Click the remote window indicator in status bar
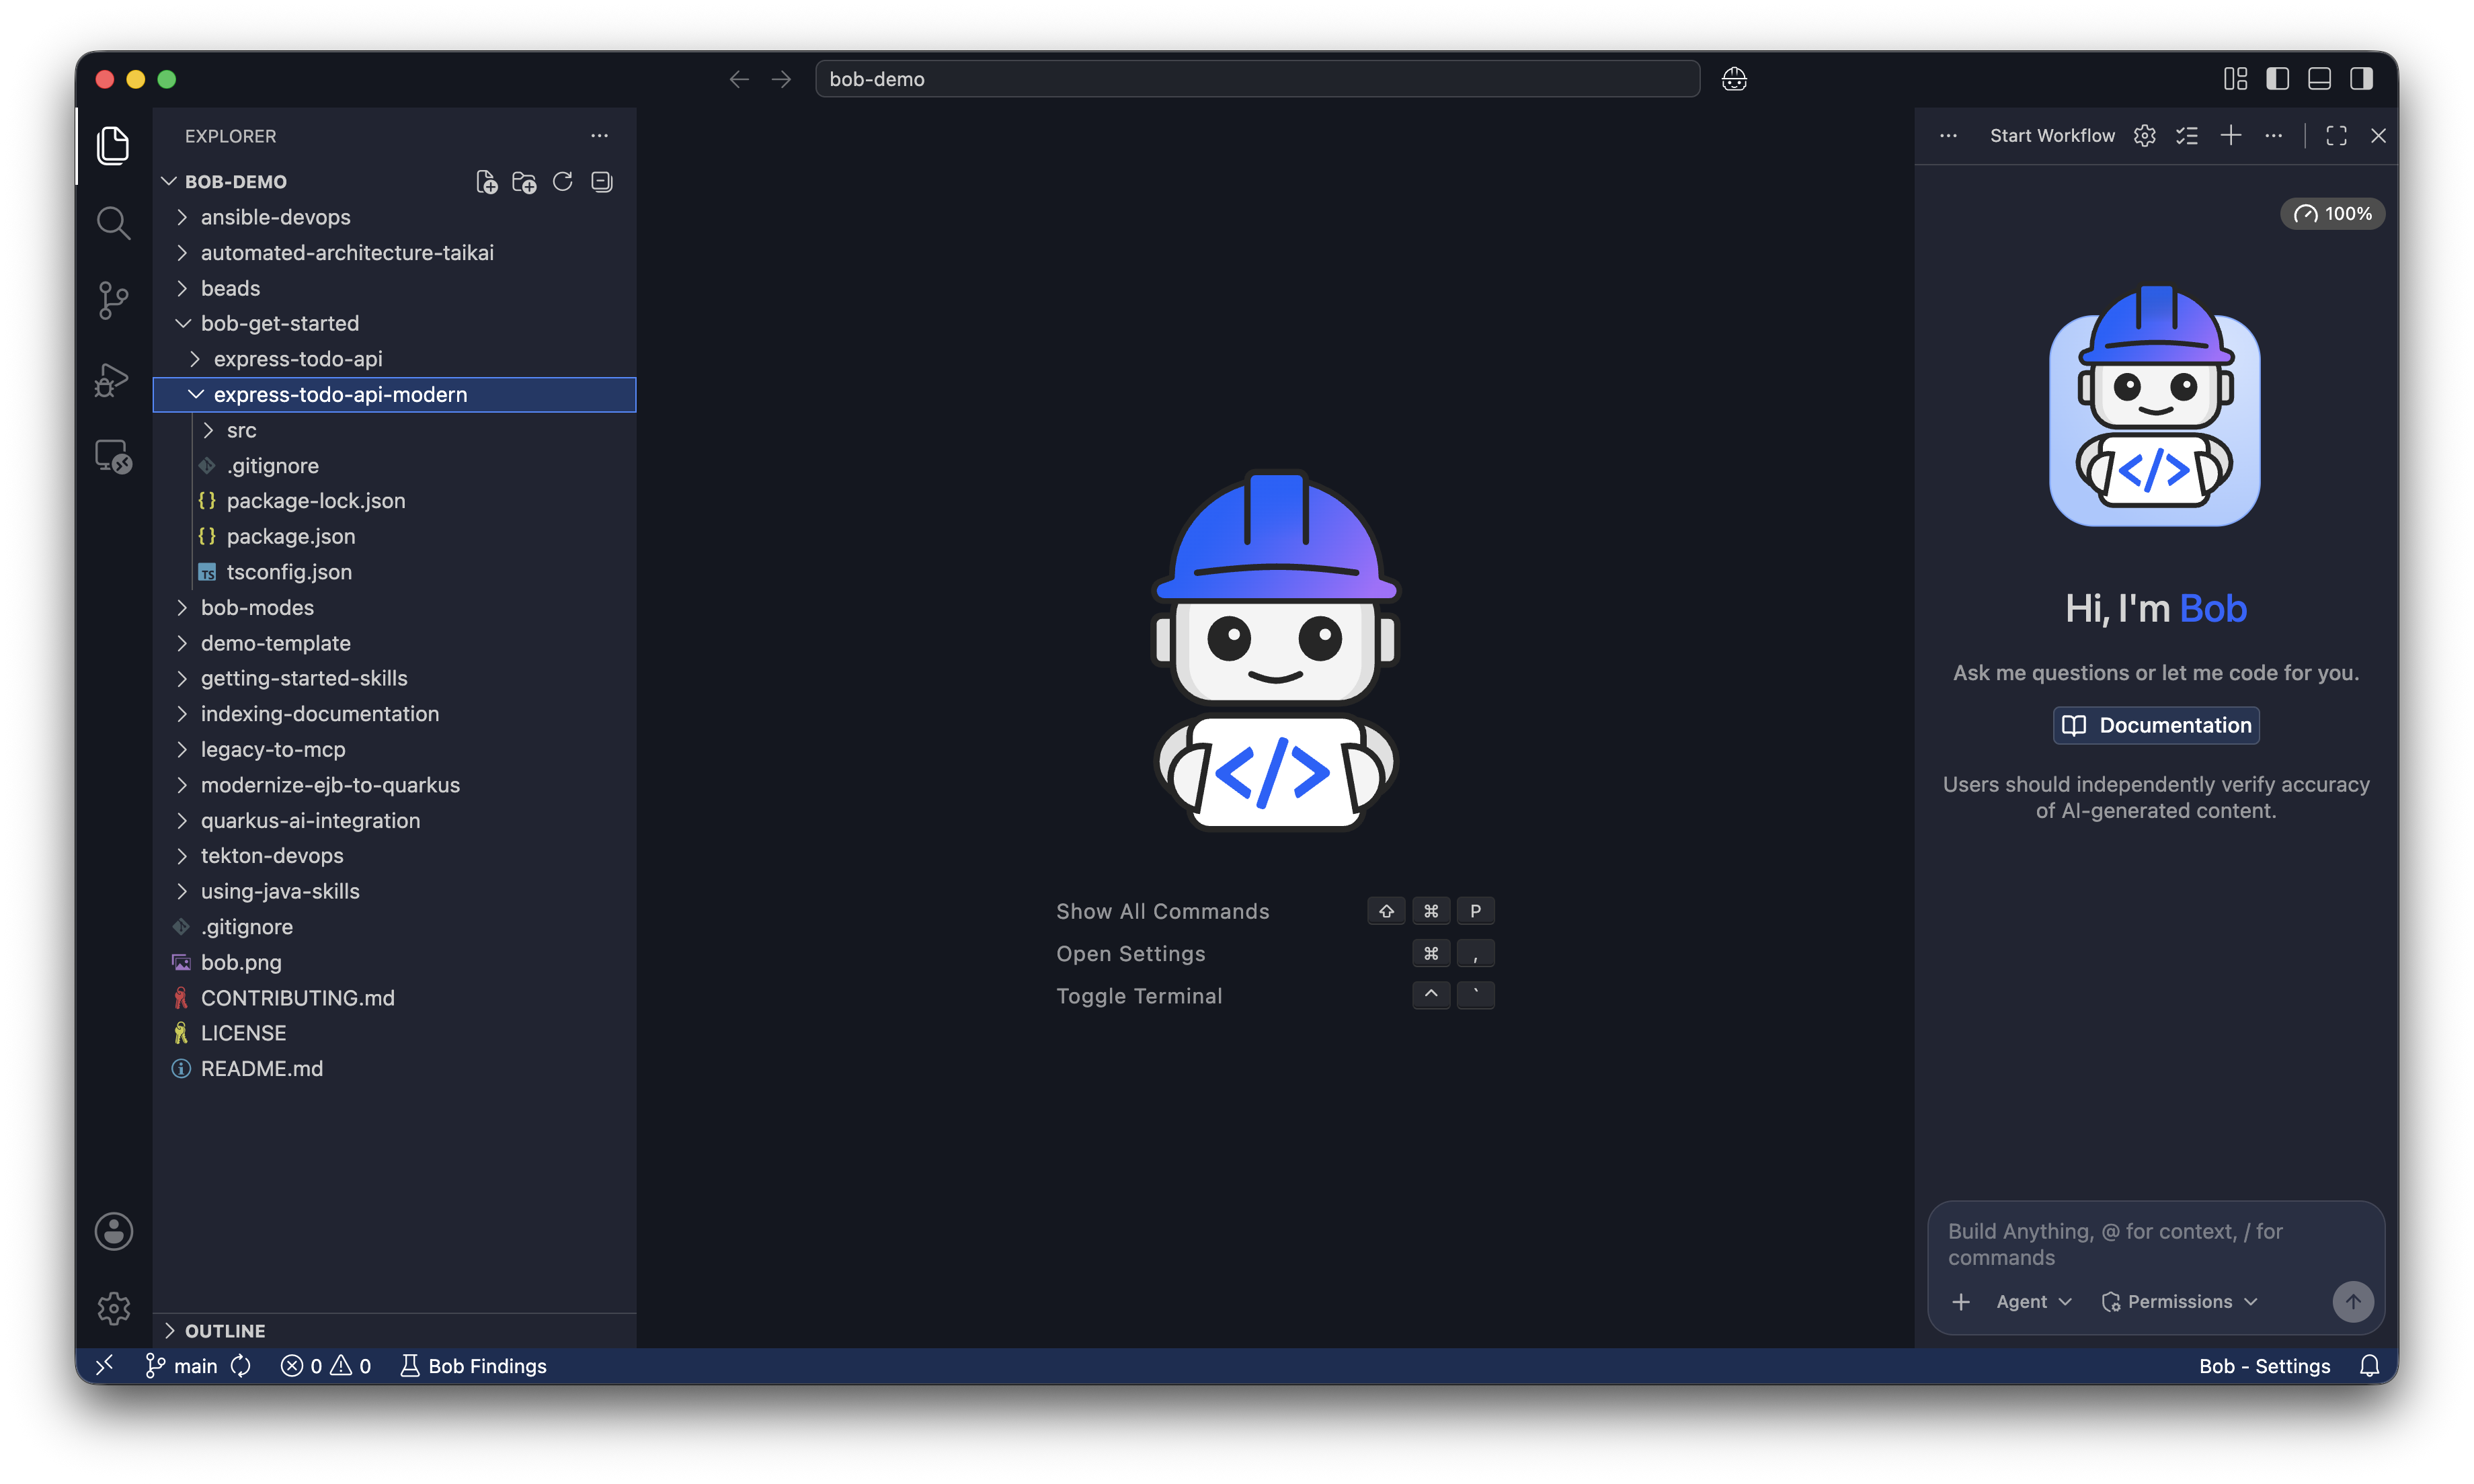The image size is (2474, 1484). coord(104,1366)
